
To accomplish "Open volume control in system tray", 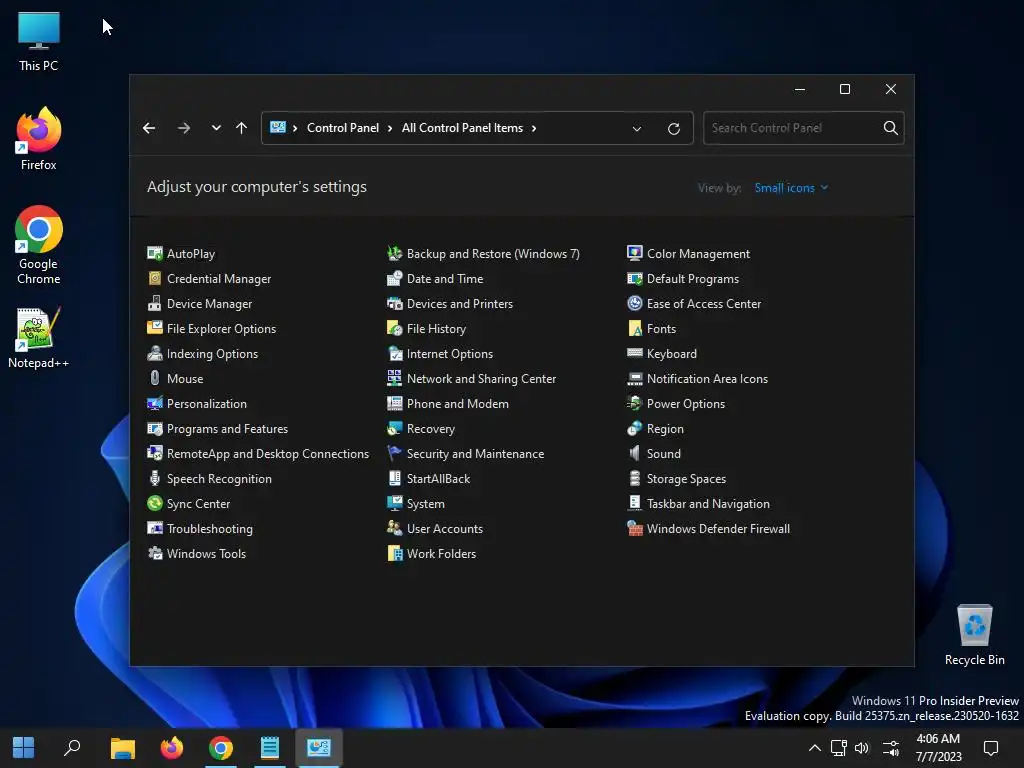I will pyautogui.click(x=862, y=748).
